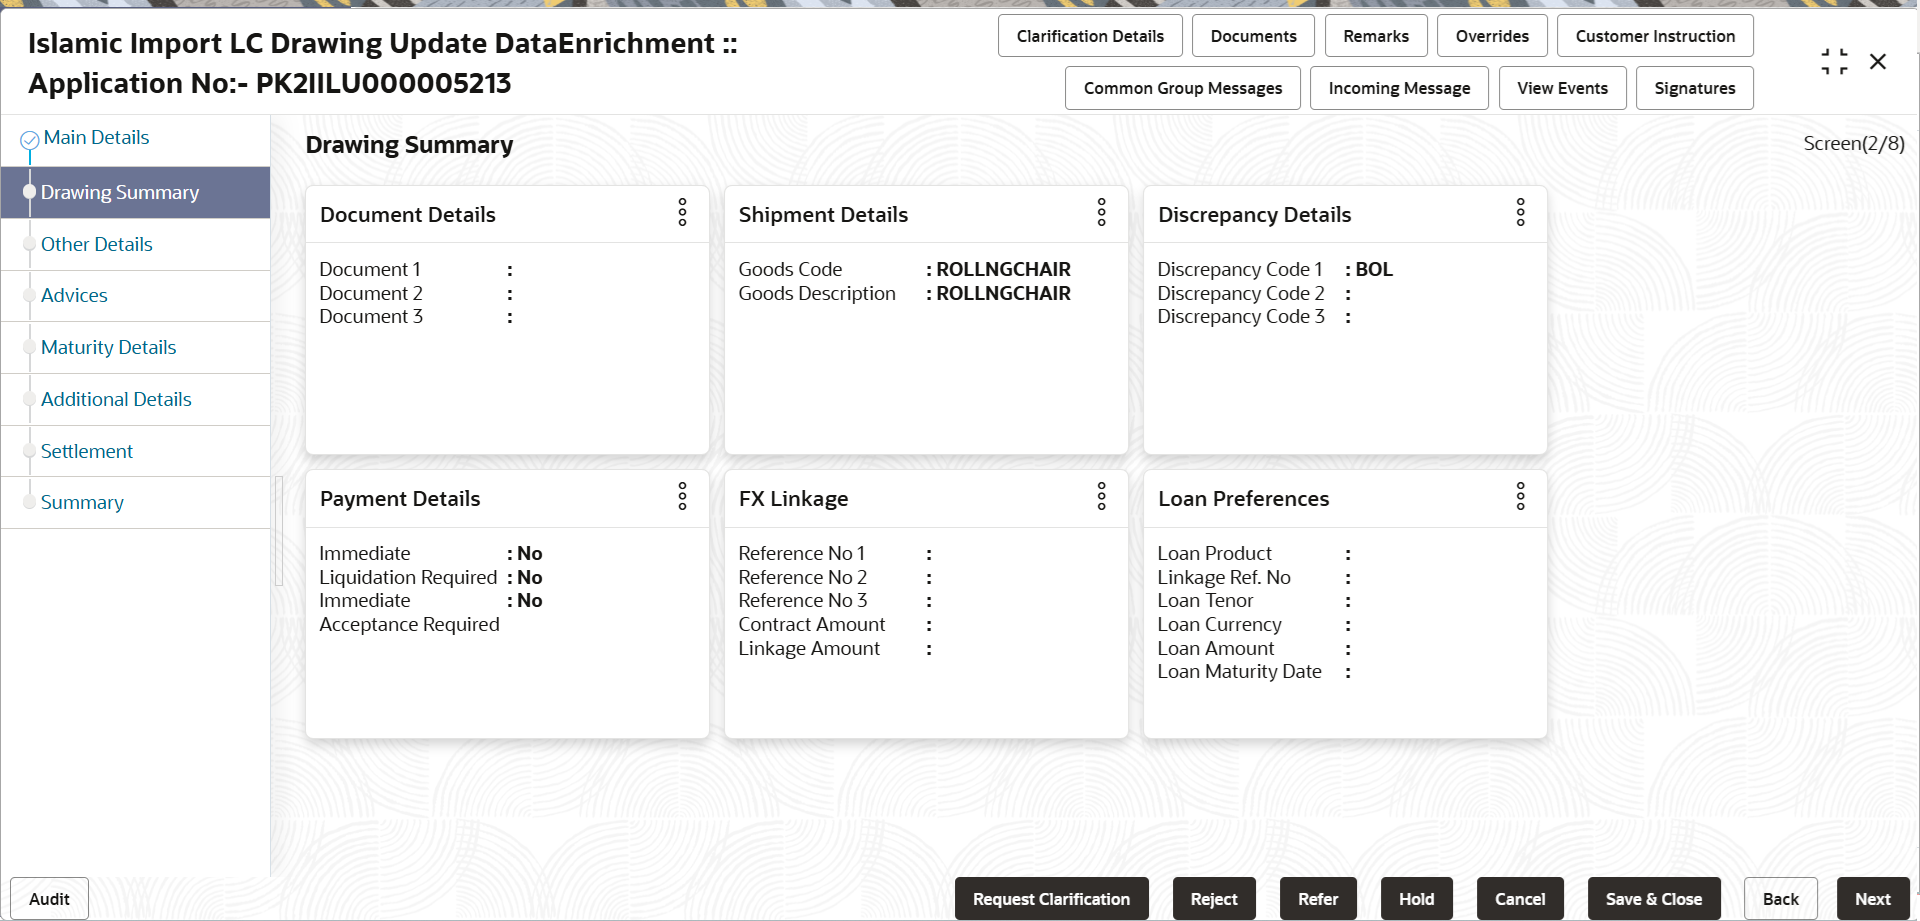Select Settlement in the side navigation

(x=87, y=451)
